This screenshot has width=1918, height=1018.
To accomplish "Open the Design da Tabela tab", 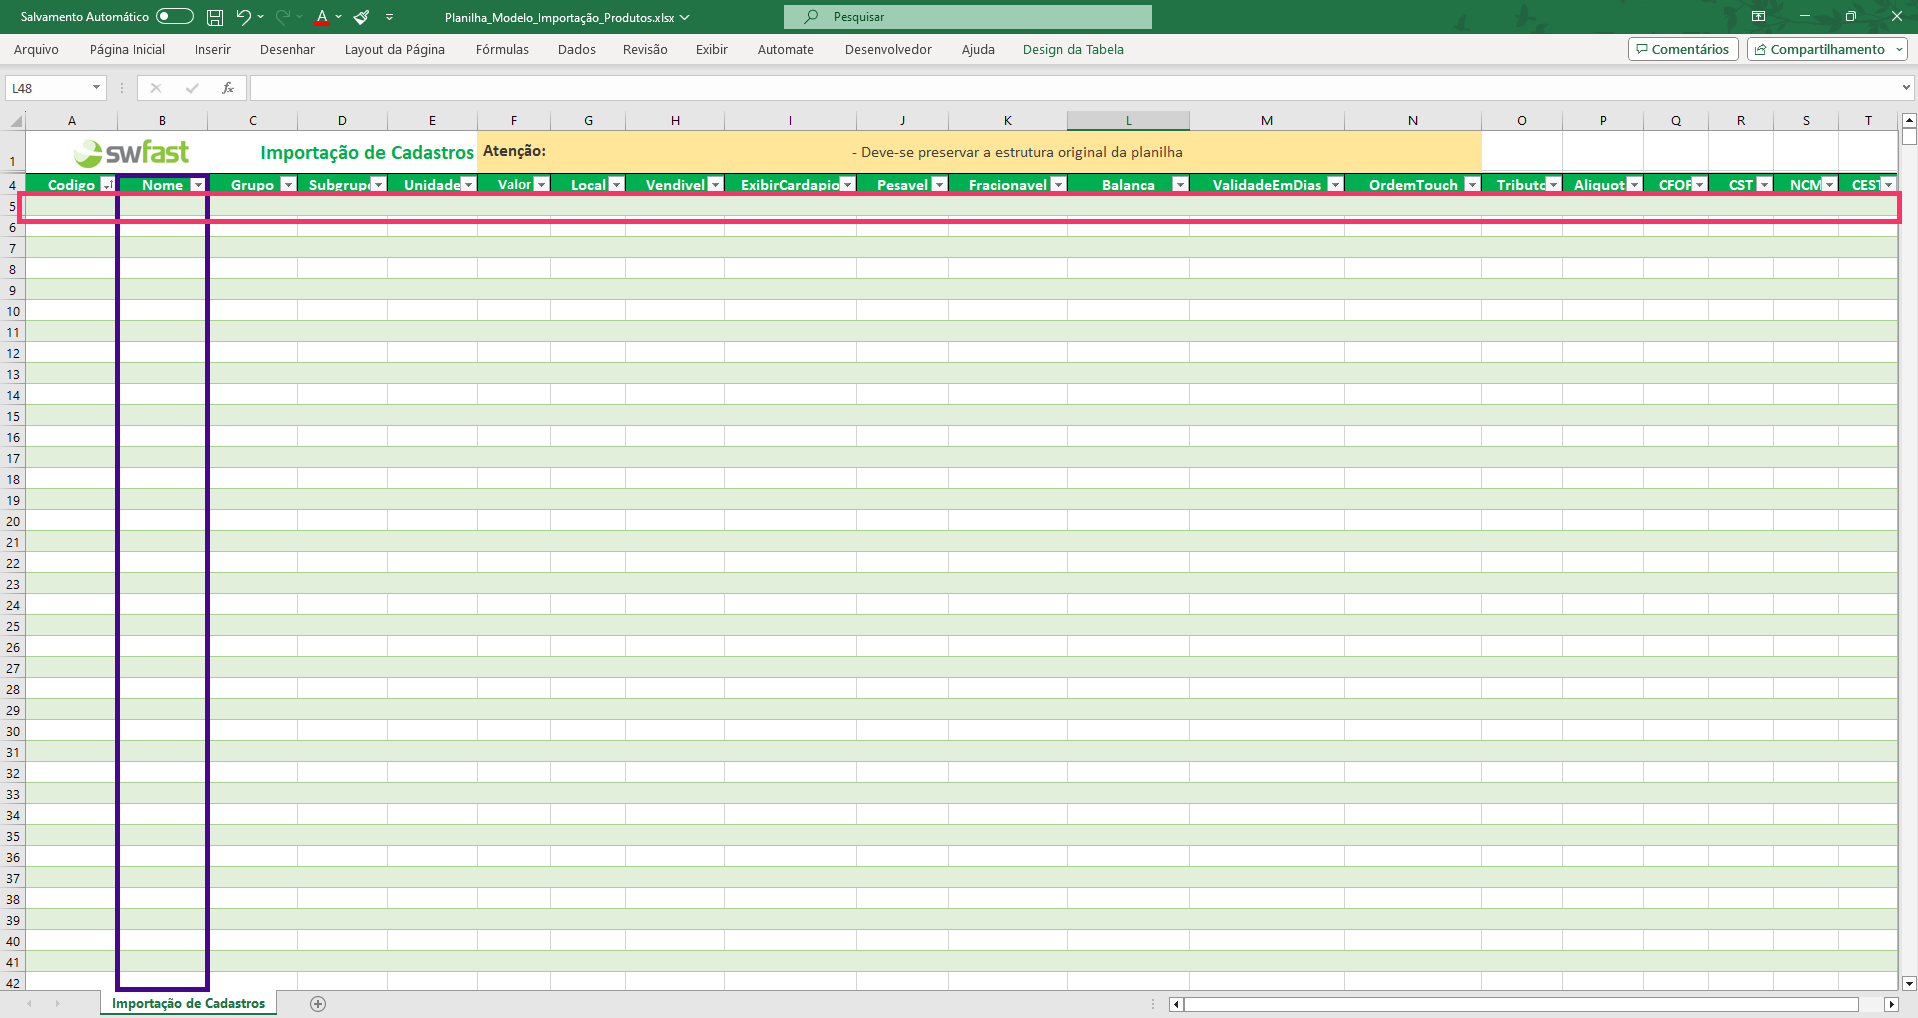I will (1073, 49).
